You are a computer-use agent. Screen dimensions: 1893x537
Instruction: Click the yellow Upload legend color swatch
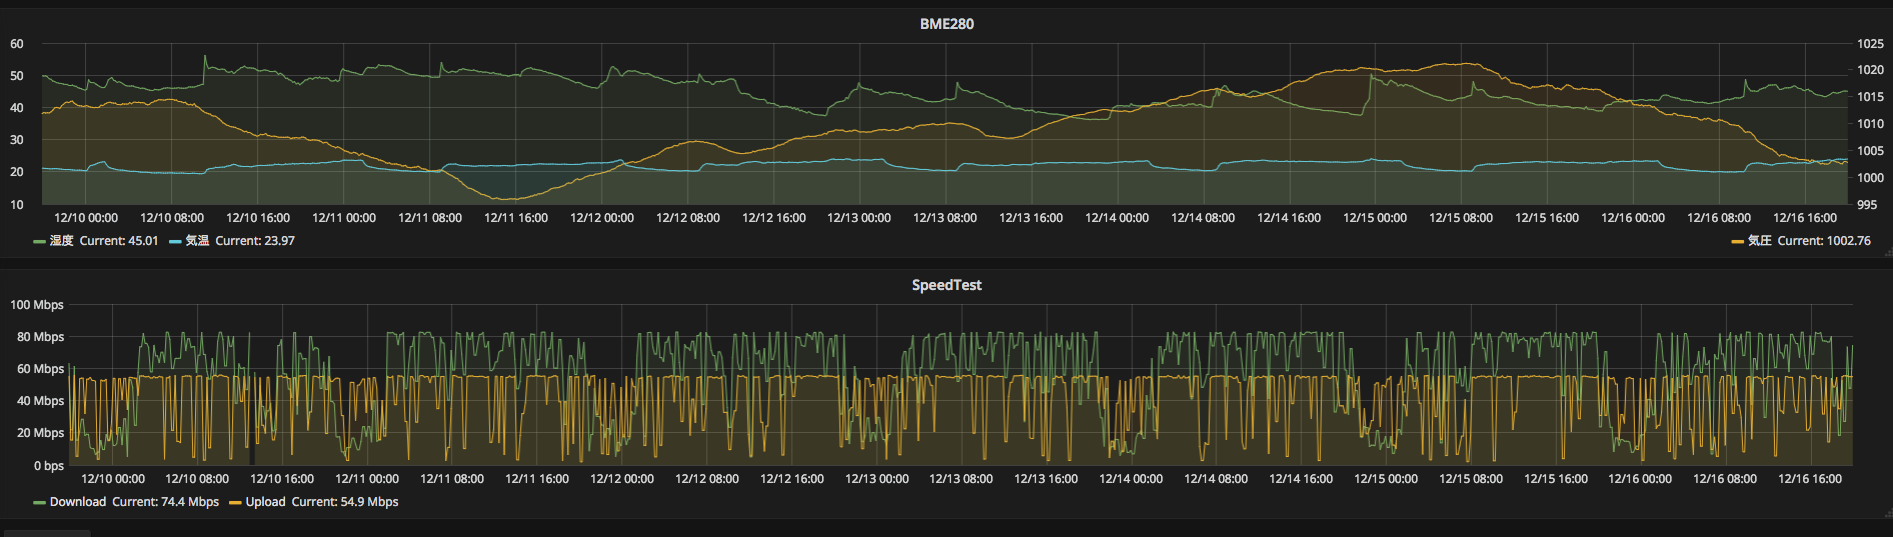click(235, 503)
